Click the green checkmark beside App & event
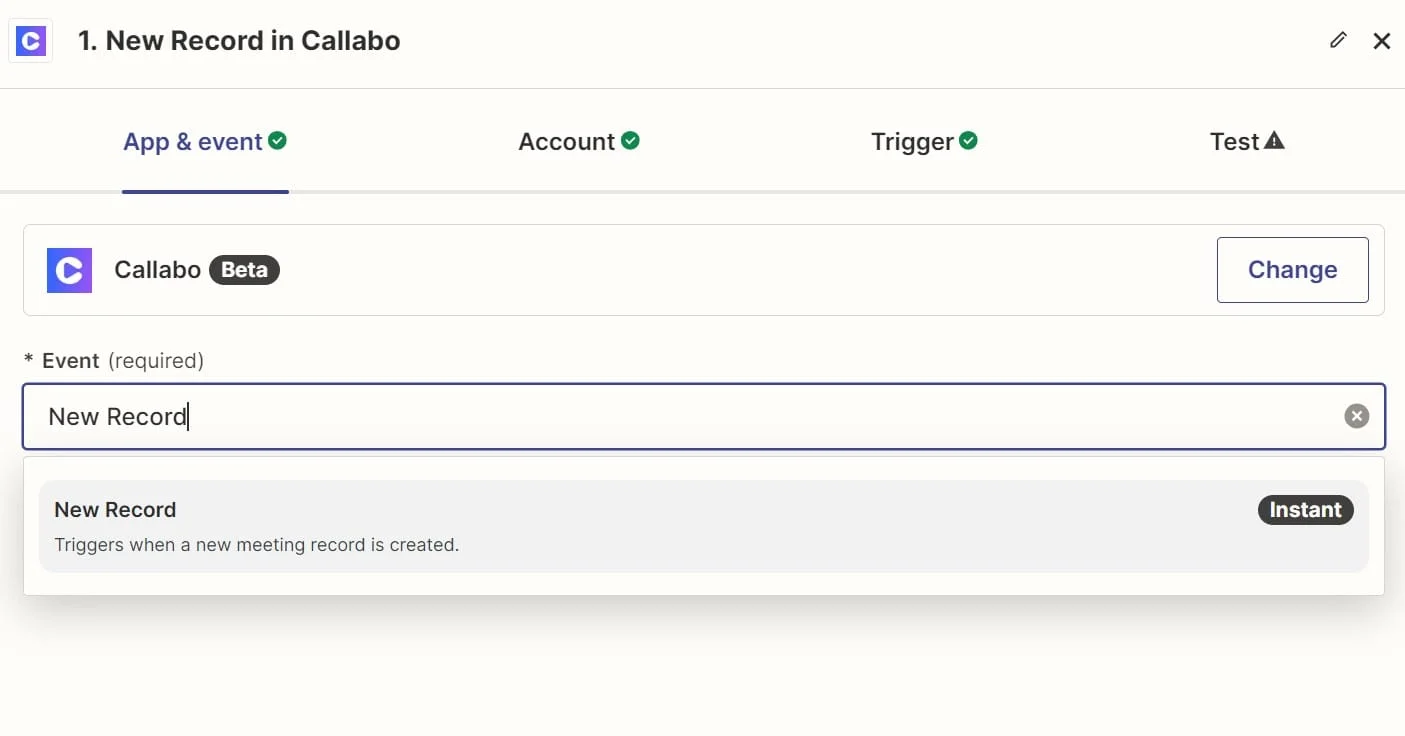Viewport: 1405px width, 736px height. [x=278, y=141]
